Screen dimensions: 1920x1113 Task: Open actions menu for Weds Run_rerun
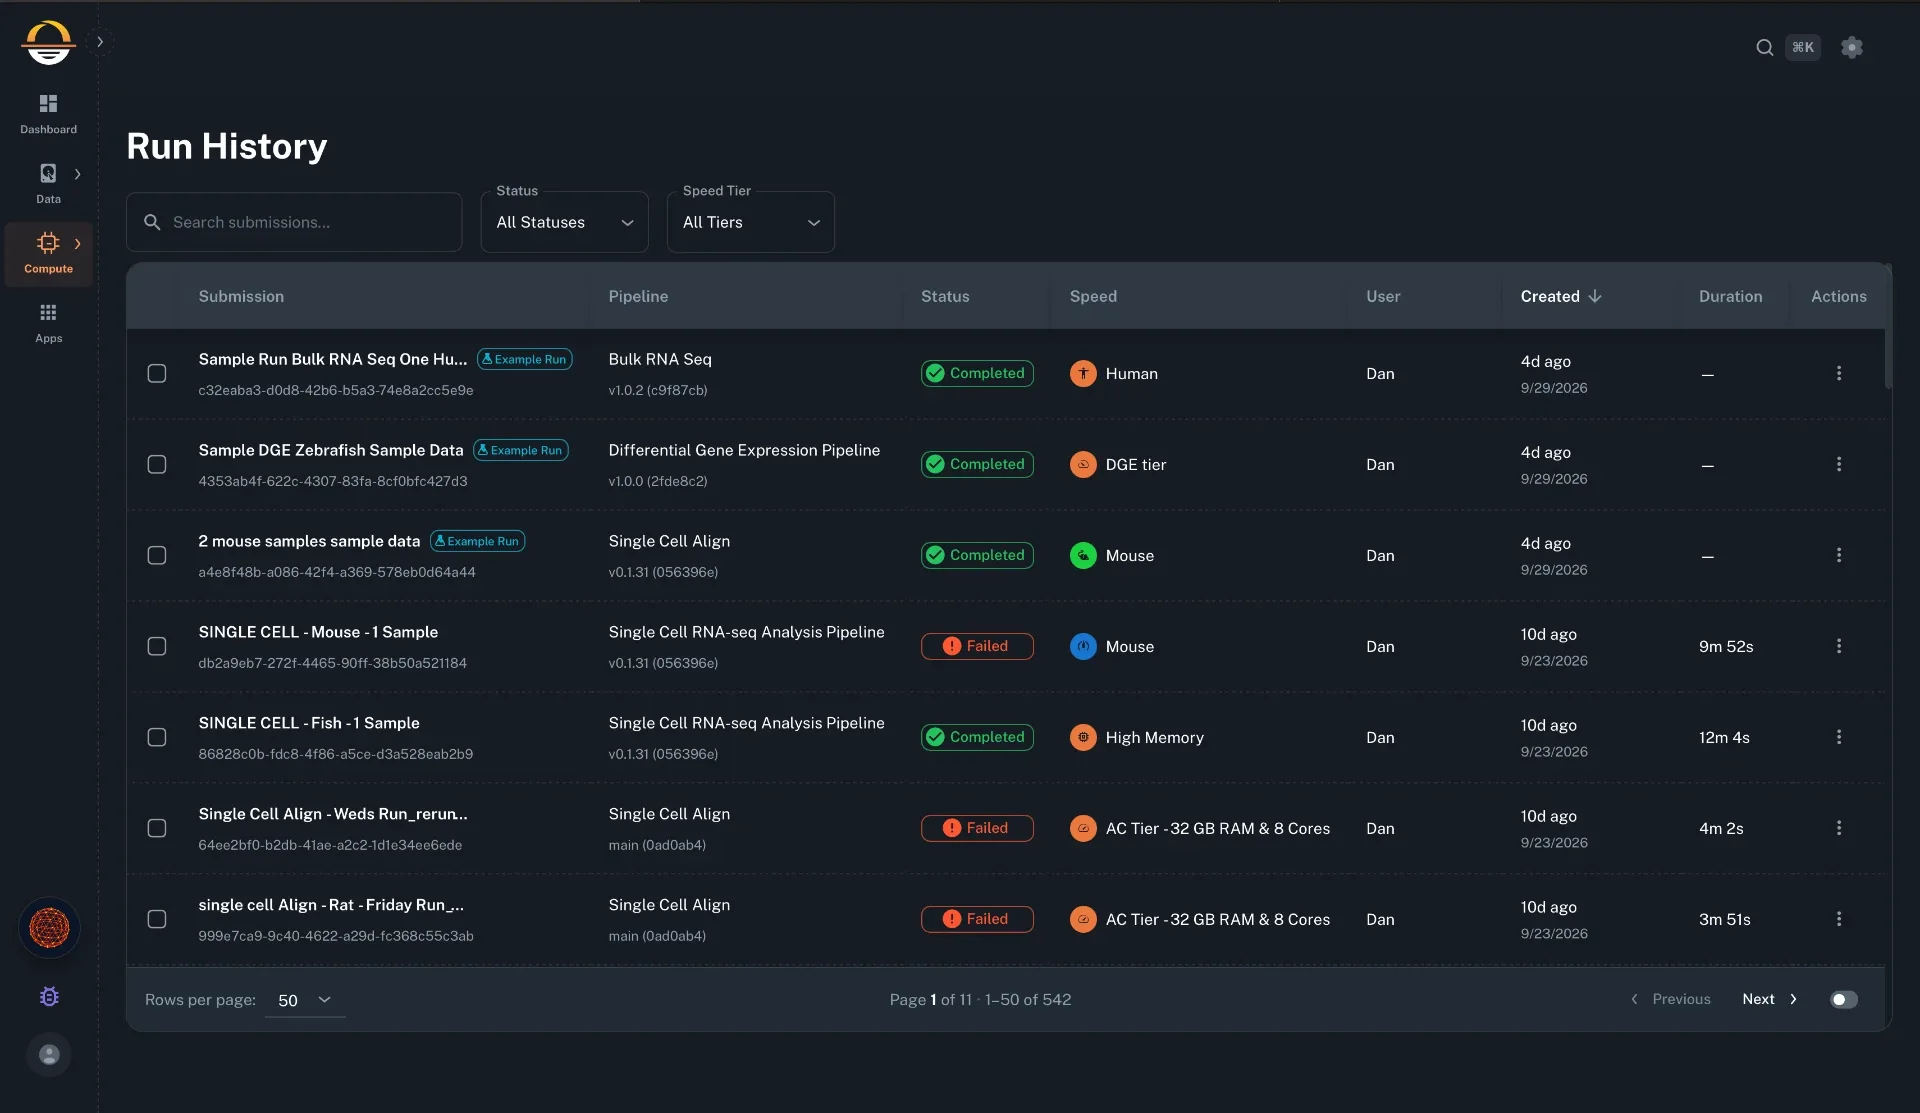pos(1838,828)
